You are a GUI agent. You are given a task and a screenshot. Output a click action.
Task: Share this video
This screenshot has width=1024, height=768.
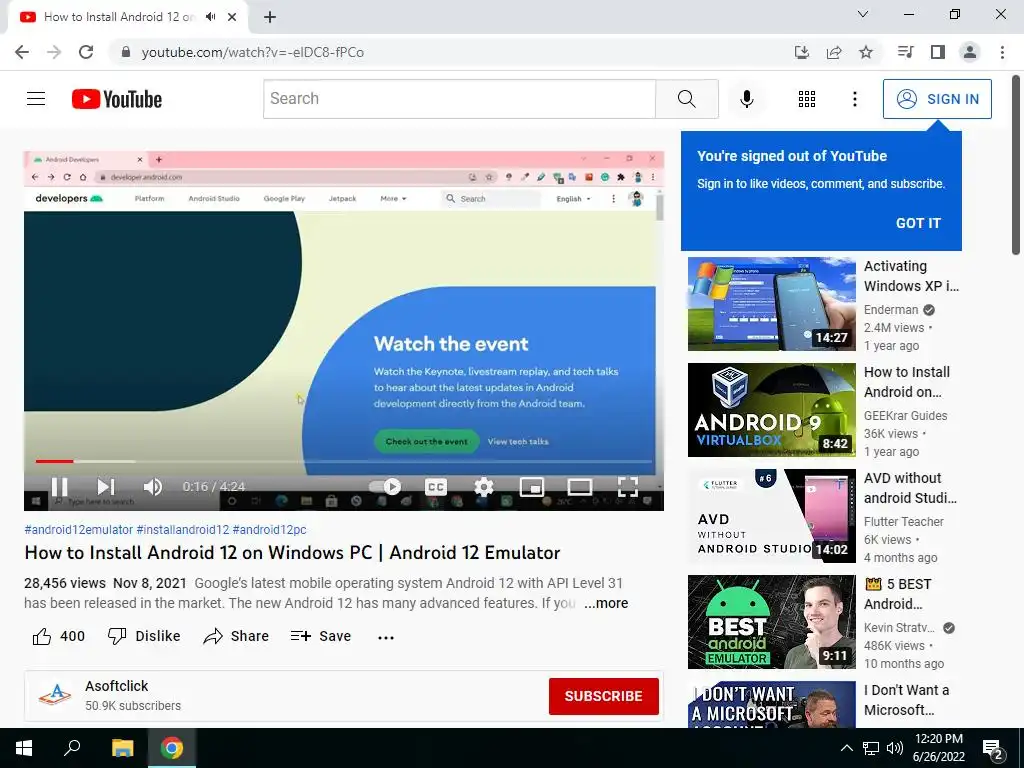(x=236, y=636)
